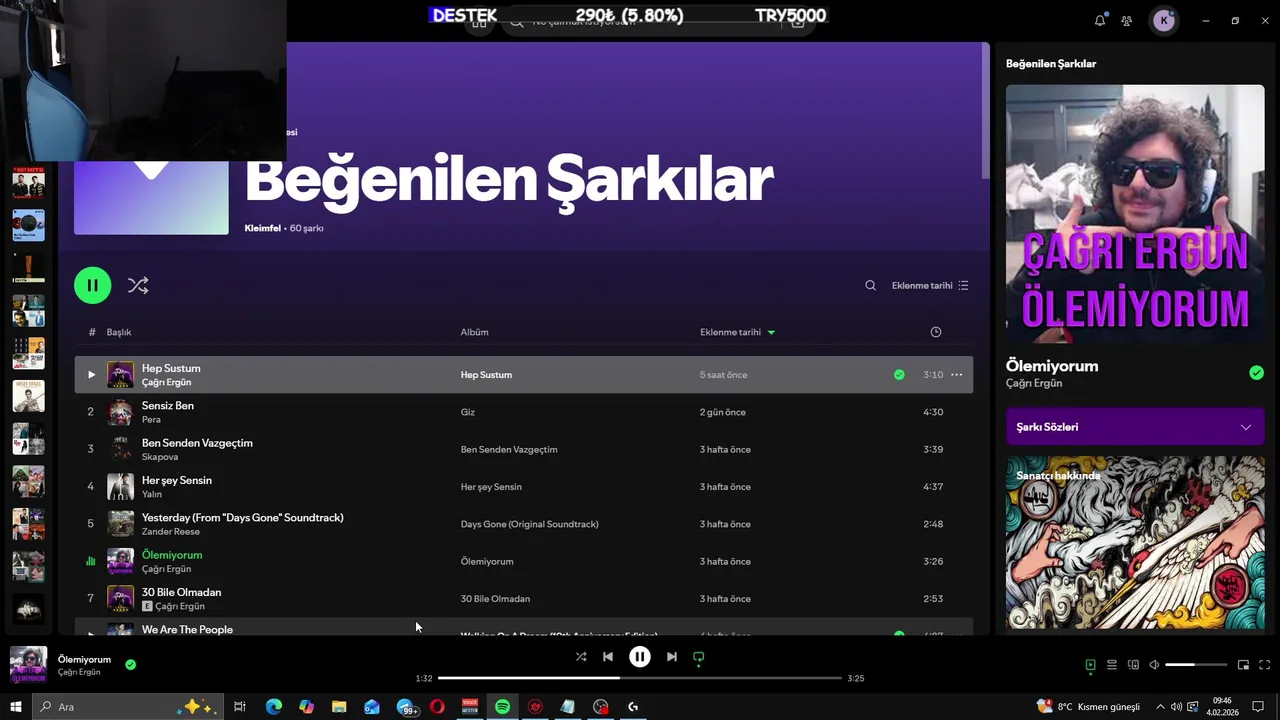Toggle the liked checkmark in now playing panel
Image resolution: width=1280 pixels, height=720 pixels.
click(1256, 373)
